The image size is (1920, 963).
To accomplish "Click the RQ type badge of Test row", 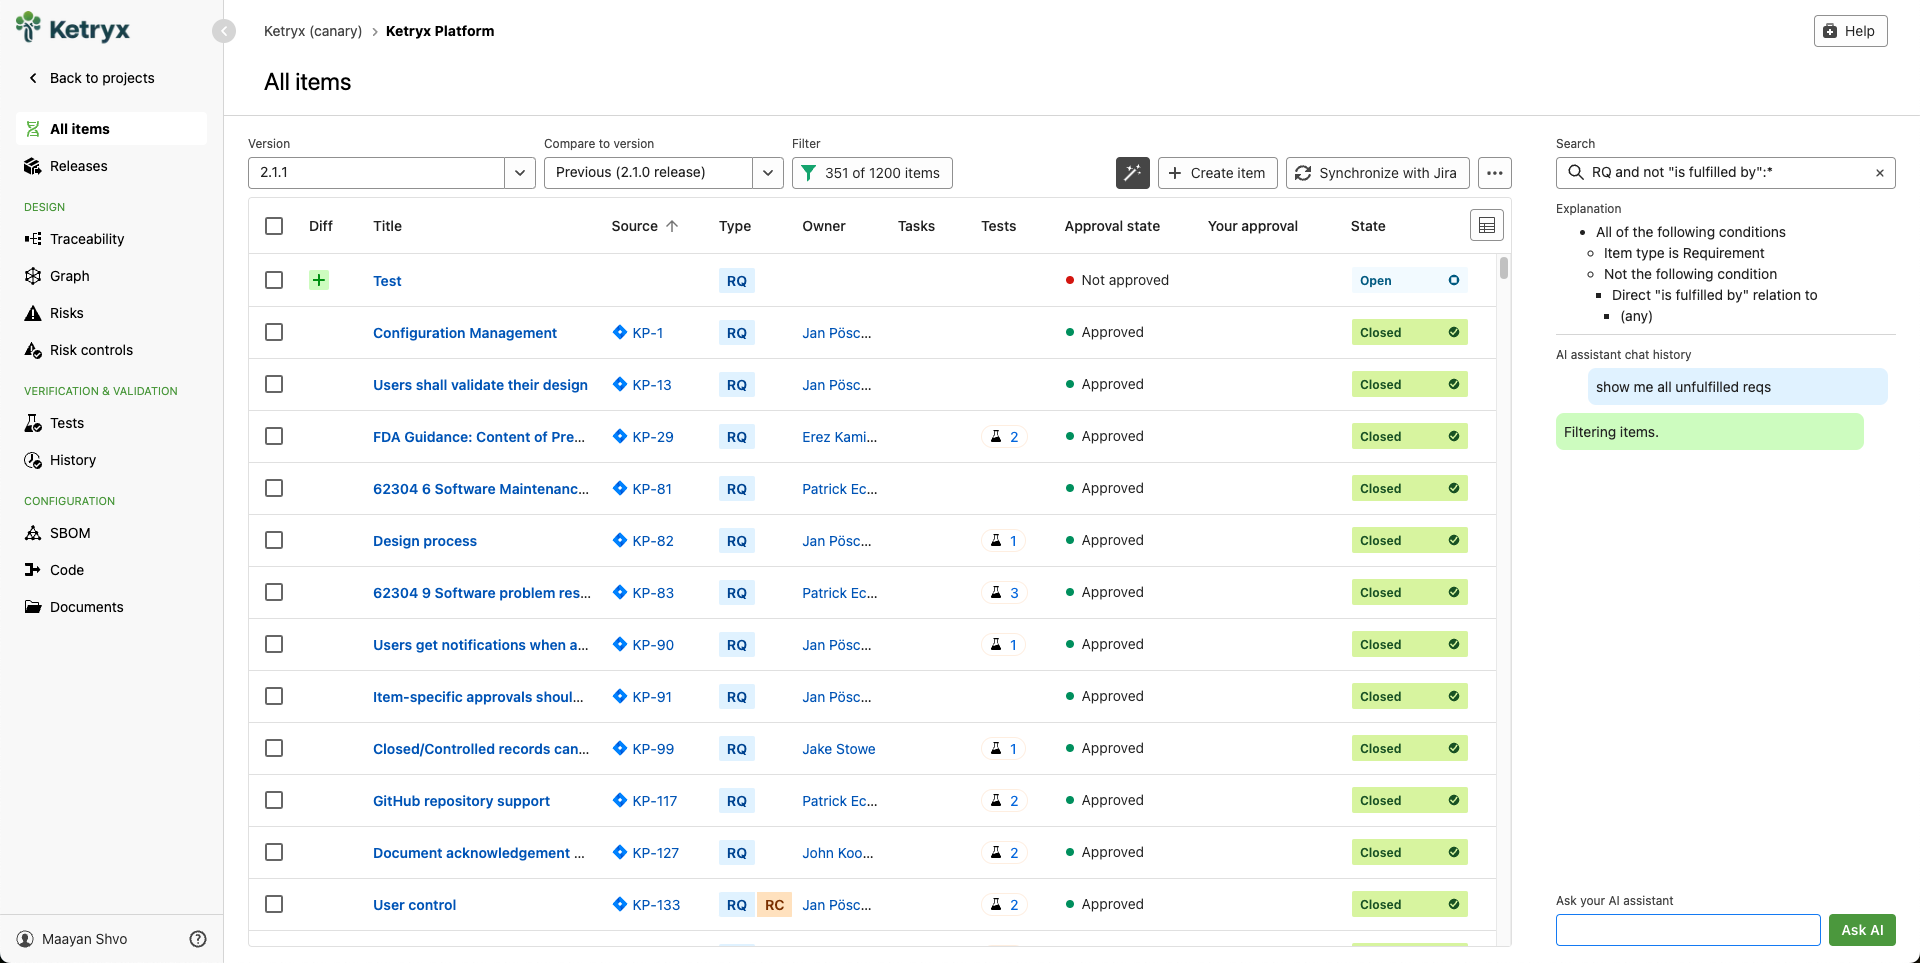I will (737, 281).
